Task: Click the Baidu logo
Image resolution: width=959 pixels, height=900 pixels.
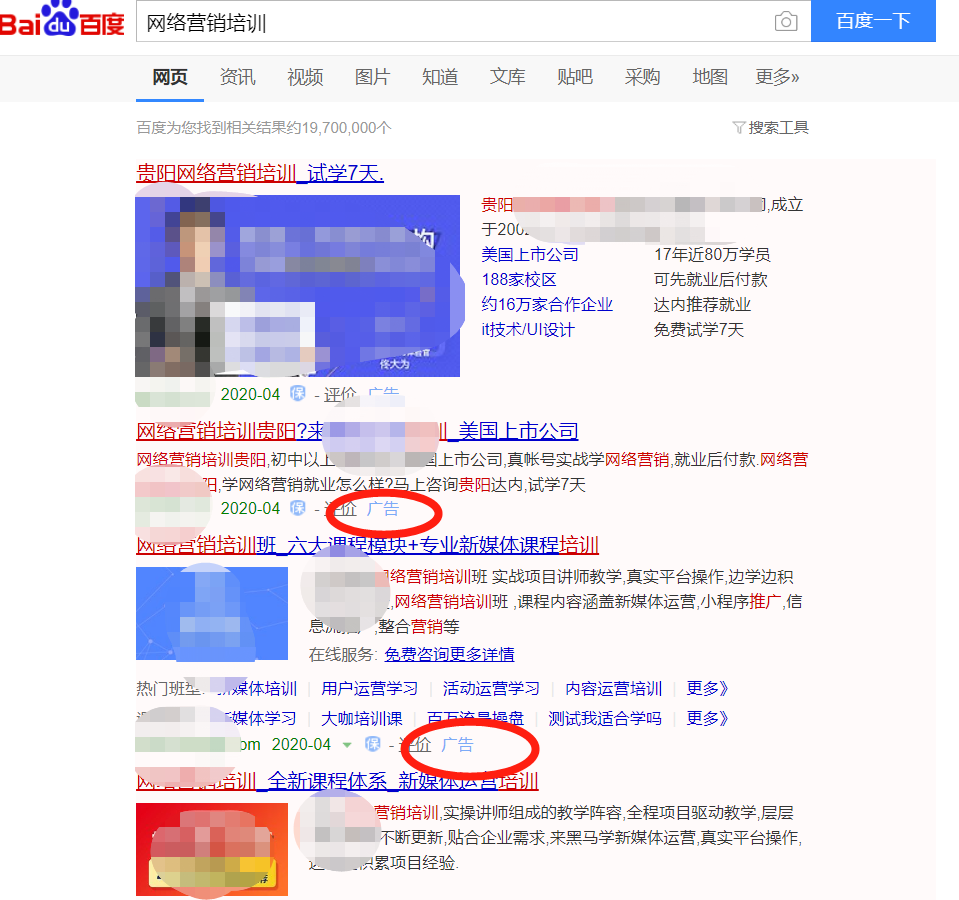Action: point(62,20)
